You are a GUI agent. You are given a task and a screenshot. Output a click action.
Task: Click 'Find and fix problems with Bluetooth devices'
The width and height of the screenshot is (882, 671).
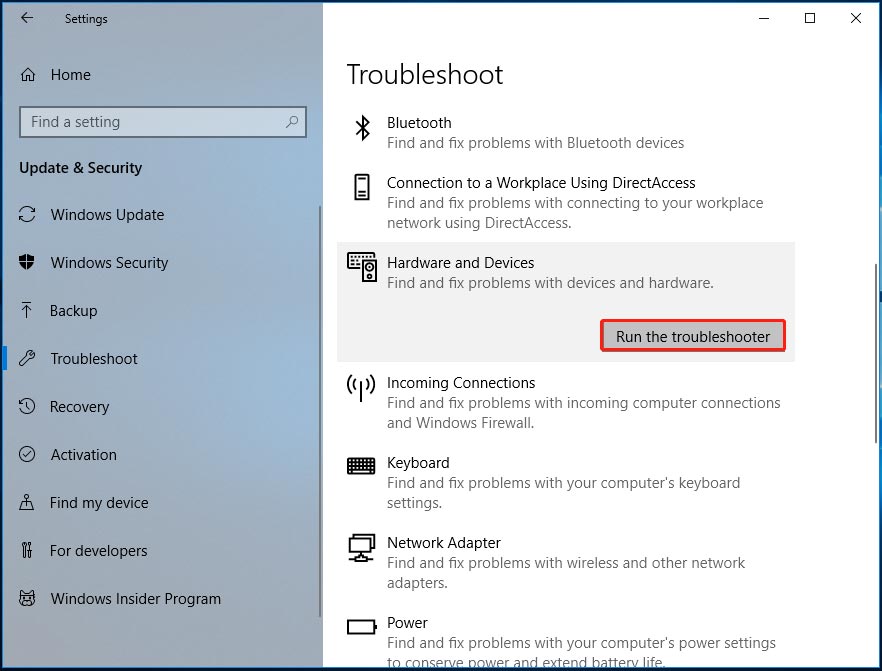536,143
